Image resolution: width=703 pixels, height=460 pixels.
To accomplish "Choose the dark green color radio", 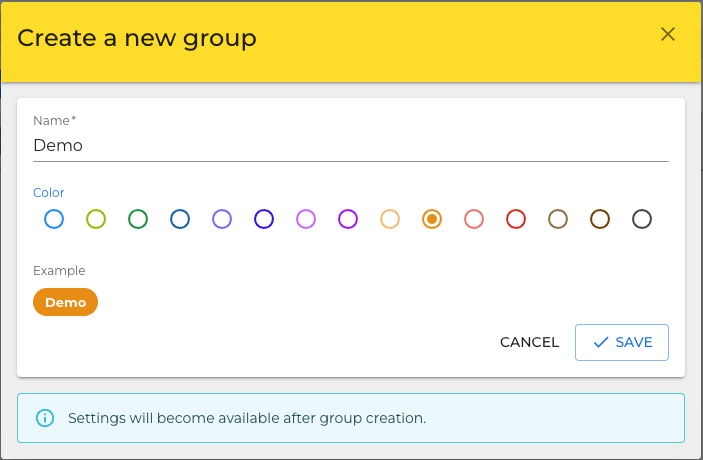I will pyautogui.click(x=138, y=219).
